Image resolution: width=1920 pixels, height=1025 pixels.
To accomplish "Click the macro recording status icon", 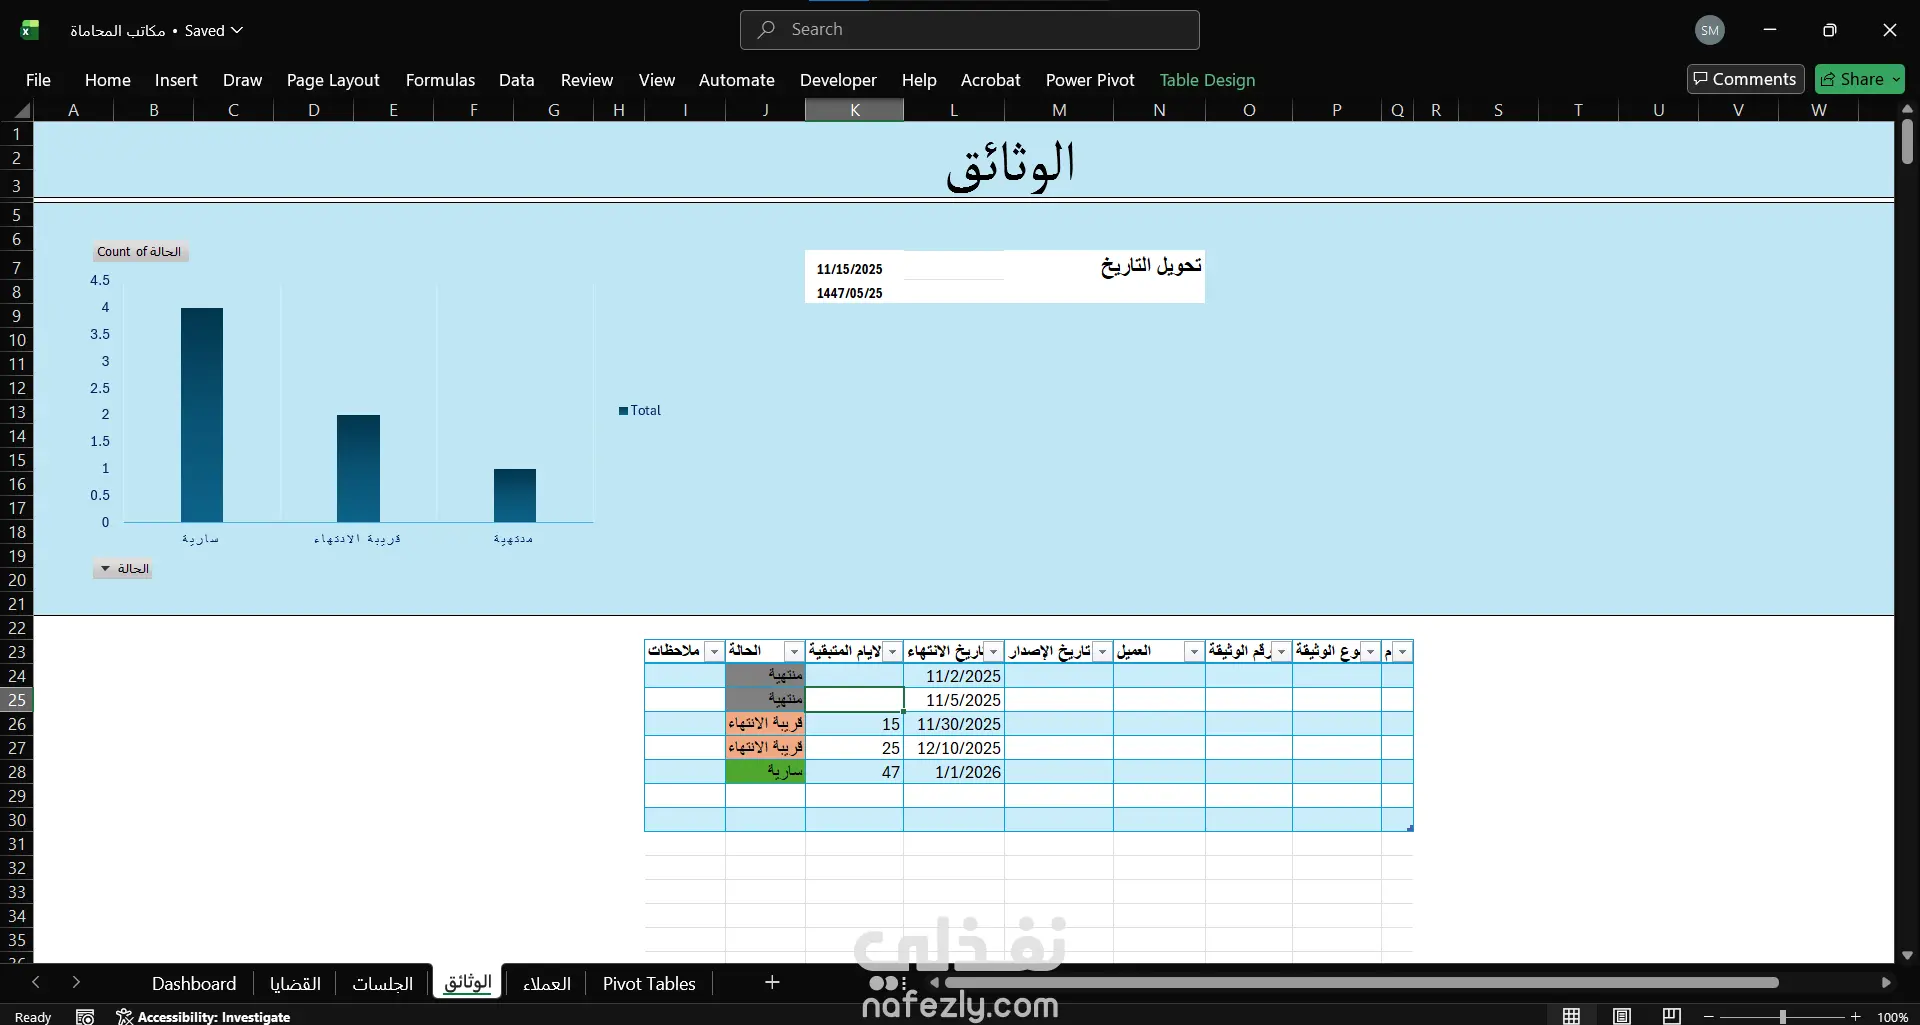I will (x=85, y=1017).
